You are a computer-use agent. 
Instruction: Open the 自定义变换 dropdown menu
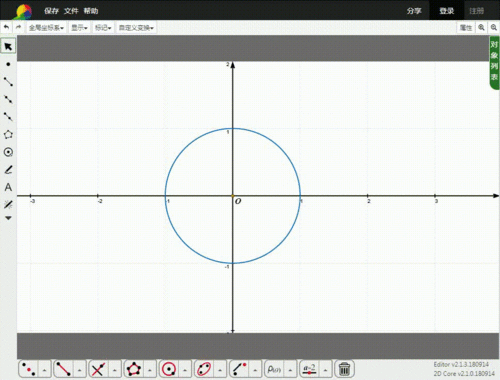pyautogui.click(x=136, y=28)
